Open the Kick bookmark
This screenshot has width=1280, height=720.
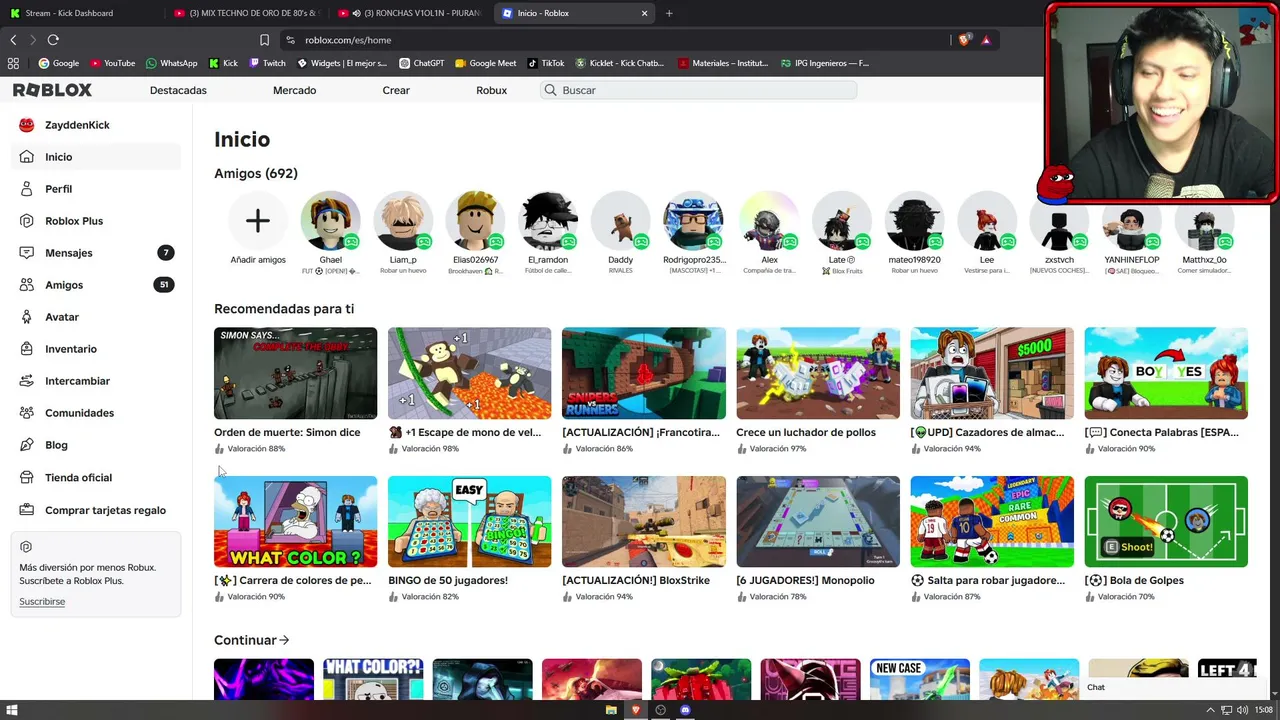[x=223, y=63]
